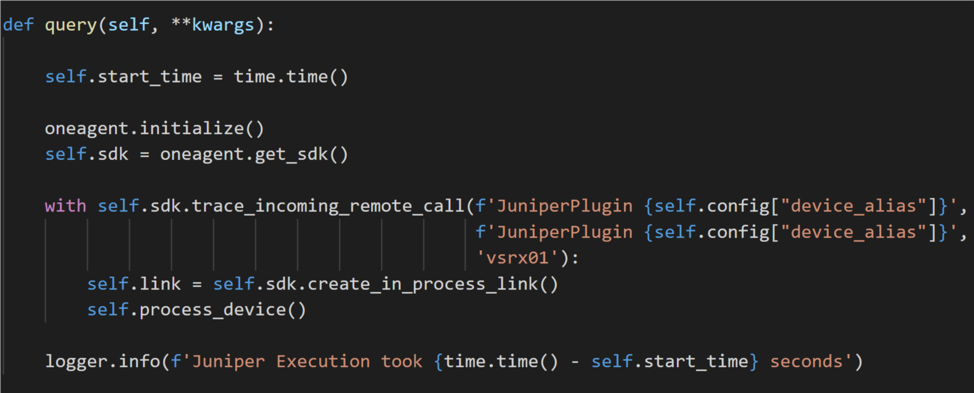The height and width of the screenshot is (393, 974).
Task: Click the def keyword
Action: [x=19, y=28]
